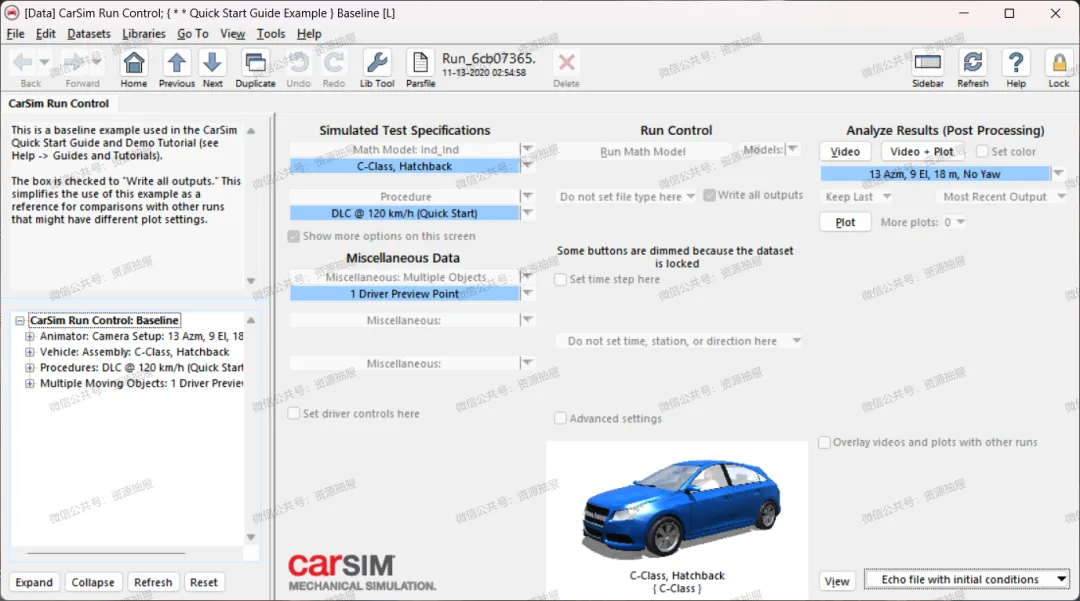1080x601 pixels.
Task: Click the Collapse tree button
Action: pyautogui.click(x=93, y=582)
